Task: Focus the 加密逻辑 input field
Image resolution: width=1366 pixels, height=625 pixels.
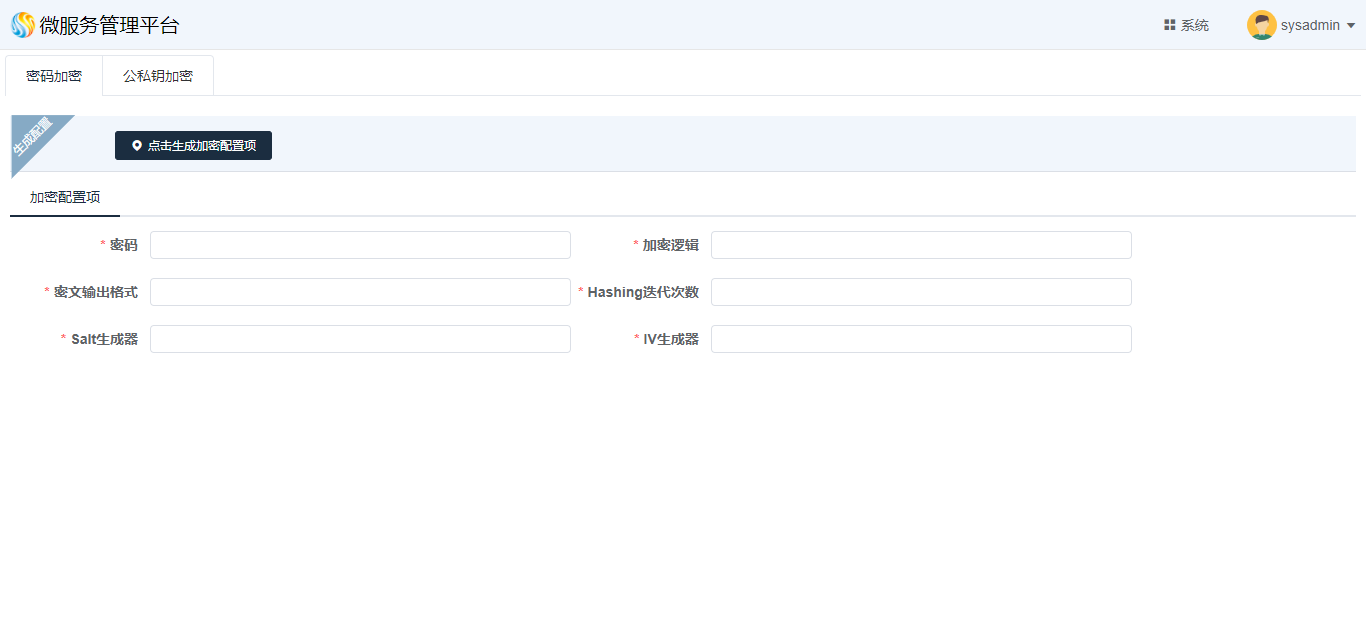Action: [x=921, y=245]
